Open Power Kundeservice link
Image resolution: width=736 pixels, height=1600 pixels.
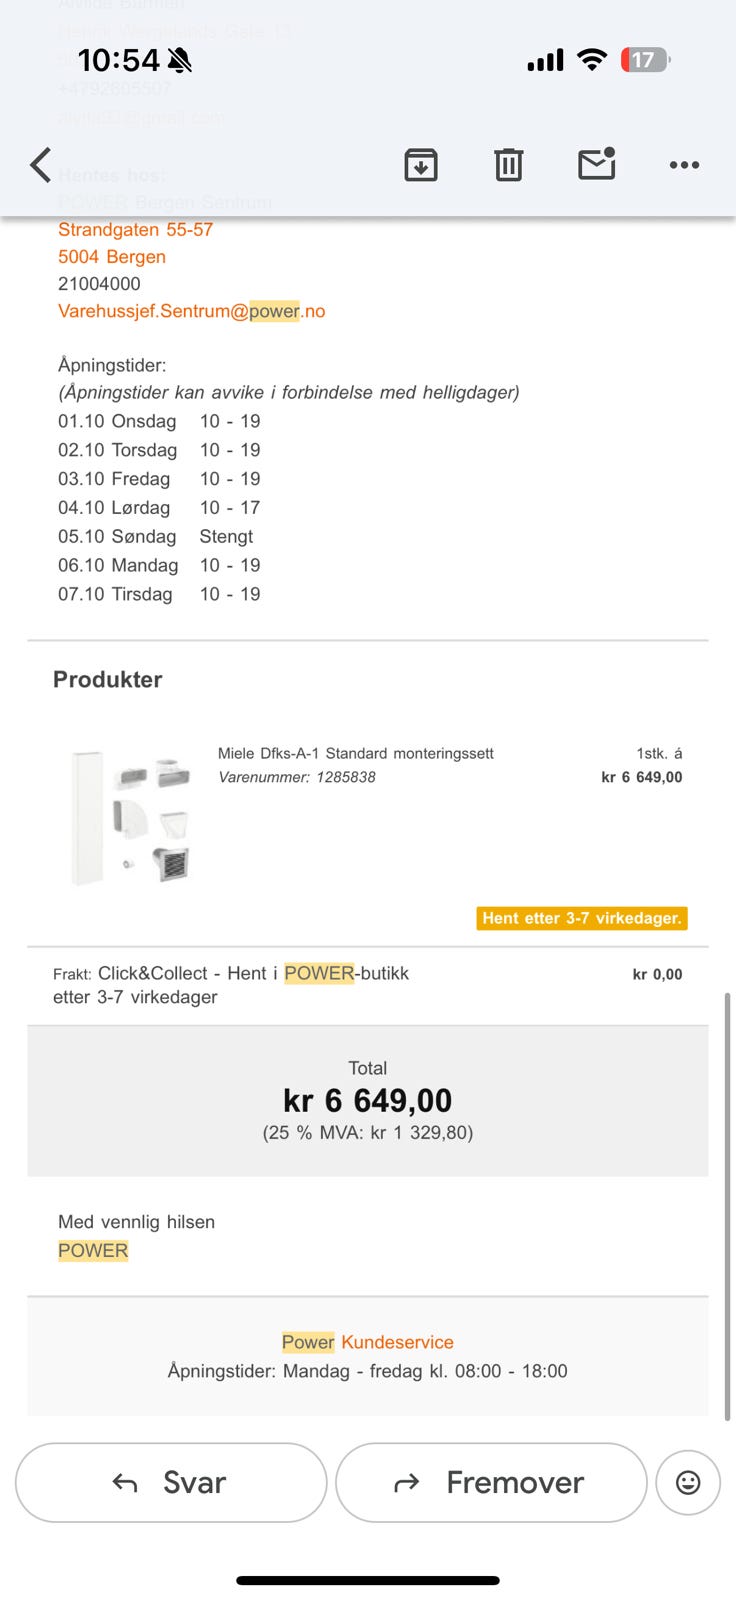(367, 1342)
